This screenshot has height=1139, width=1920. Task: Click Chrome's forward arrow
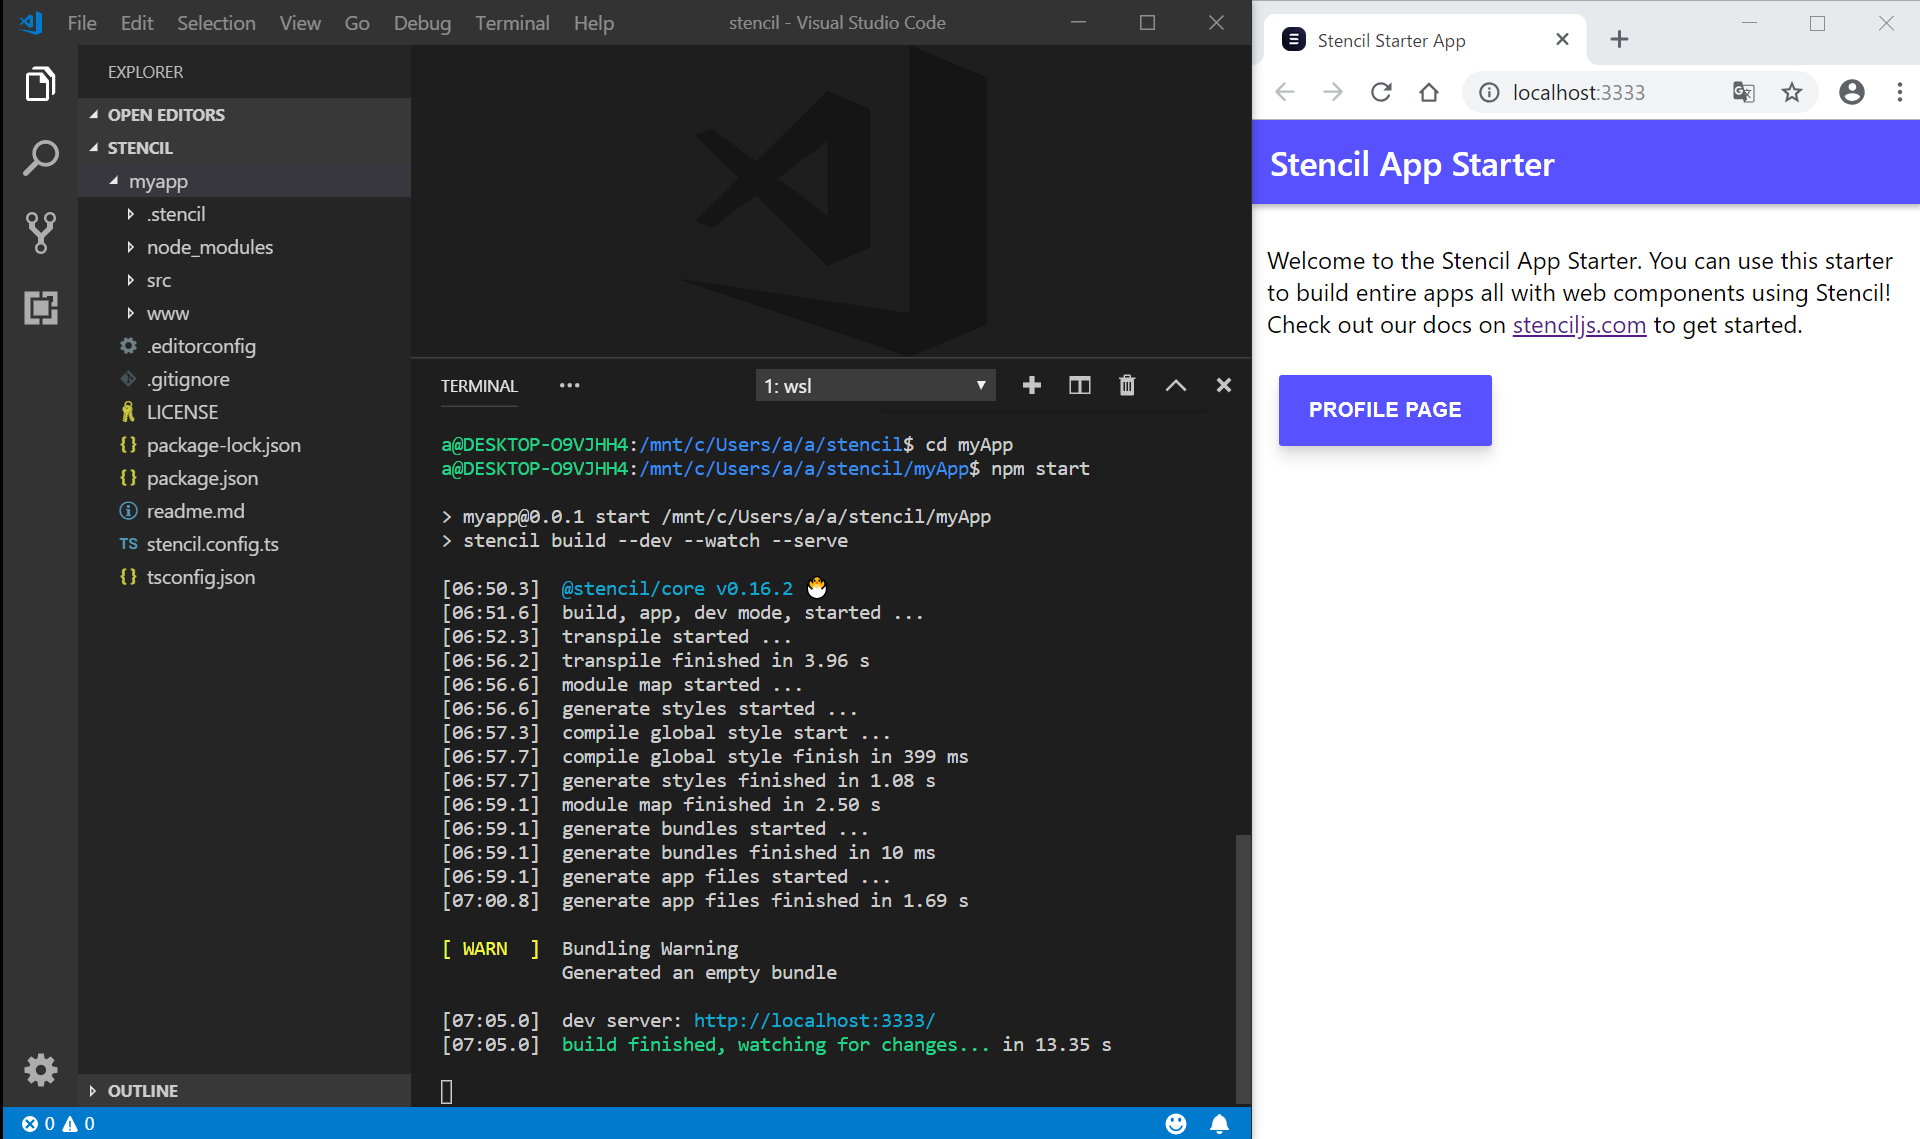click(x=1333, y=92)
